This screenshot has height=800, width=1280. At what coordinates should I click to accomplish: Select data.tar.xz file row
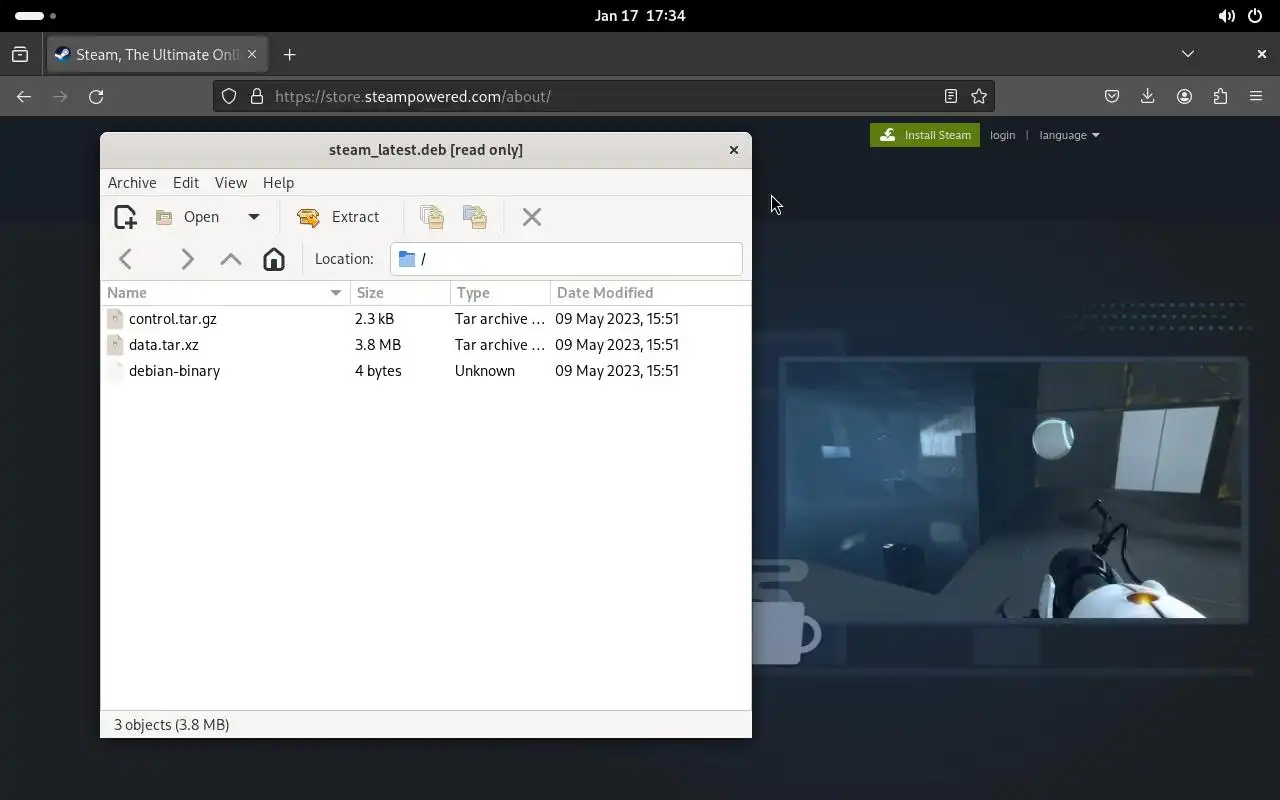426,345
